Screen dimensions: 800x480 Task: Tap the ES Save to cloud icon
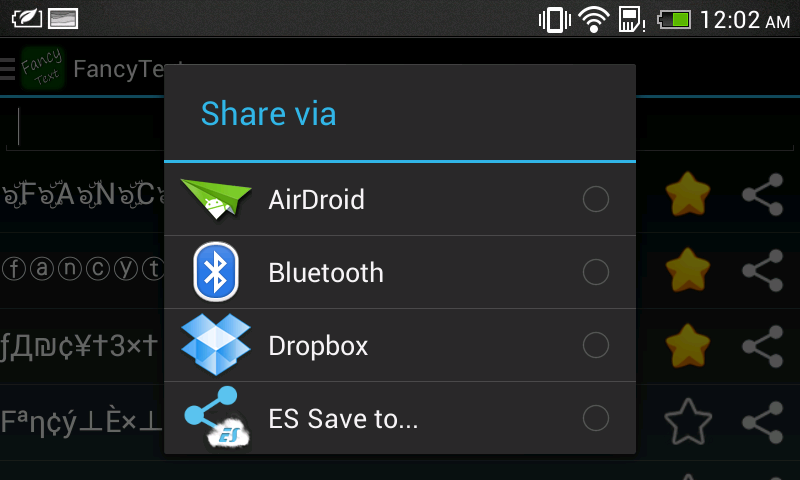pos(217,418)
